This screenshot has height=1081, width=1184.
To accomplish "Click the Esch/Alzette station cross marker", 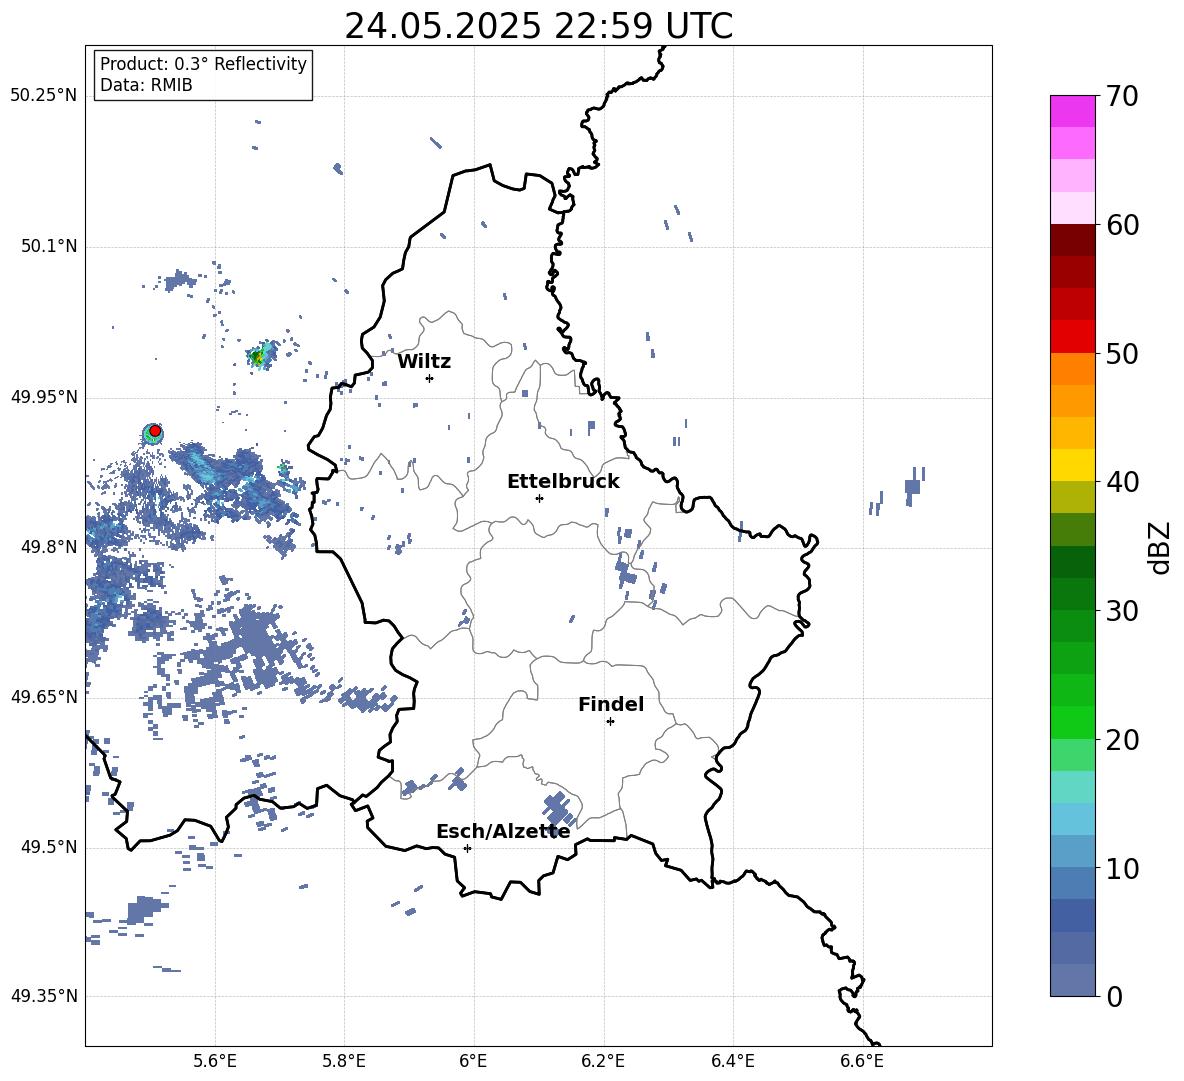I will pos(467,848).
